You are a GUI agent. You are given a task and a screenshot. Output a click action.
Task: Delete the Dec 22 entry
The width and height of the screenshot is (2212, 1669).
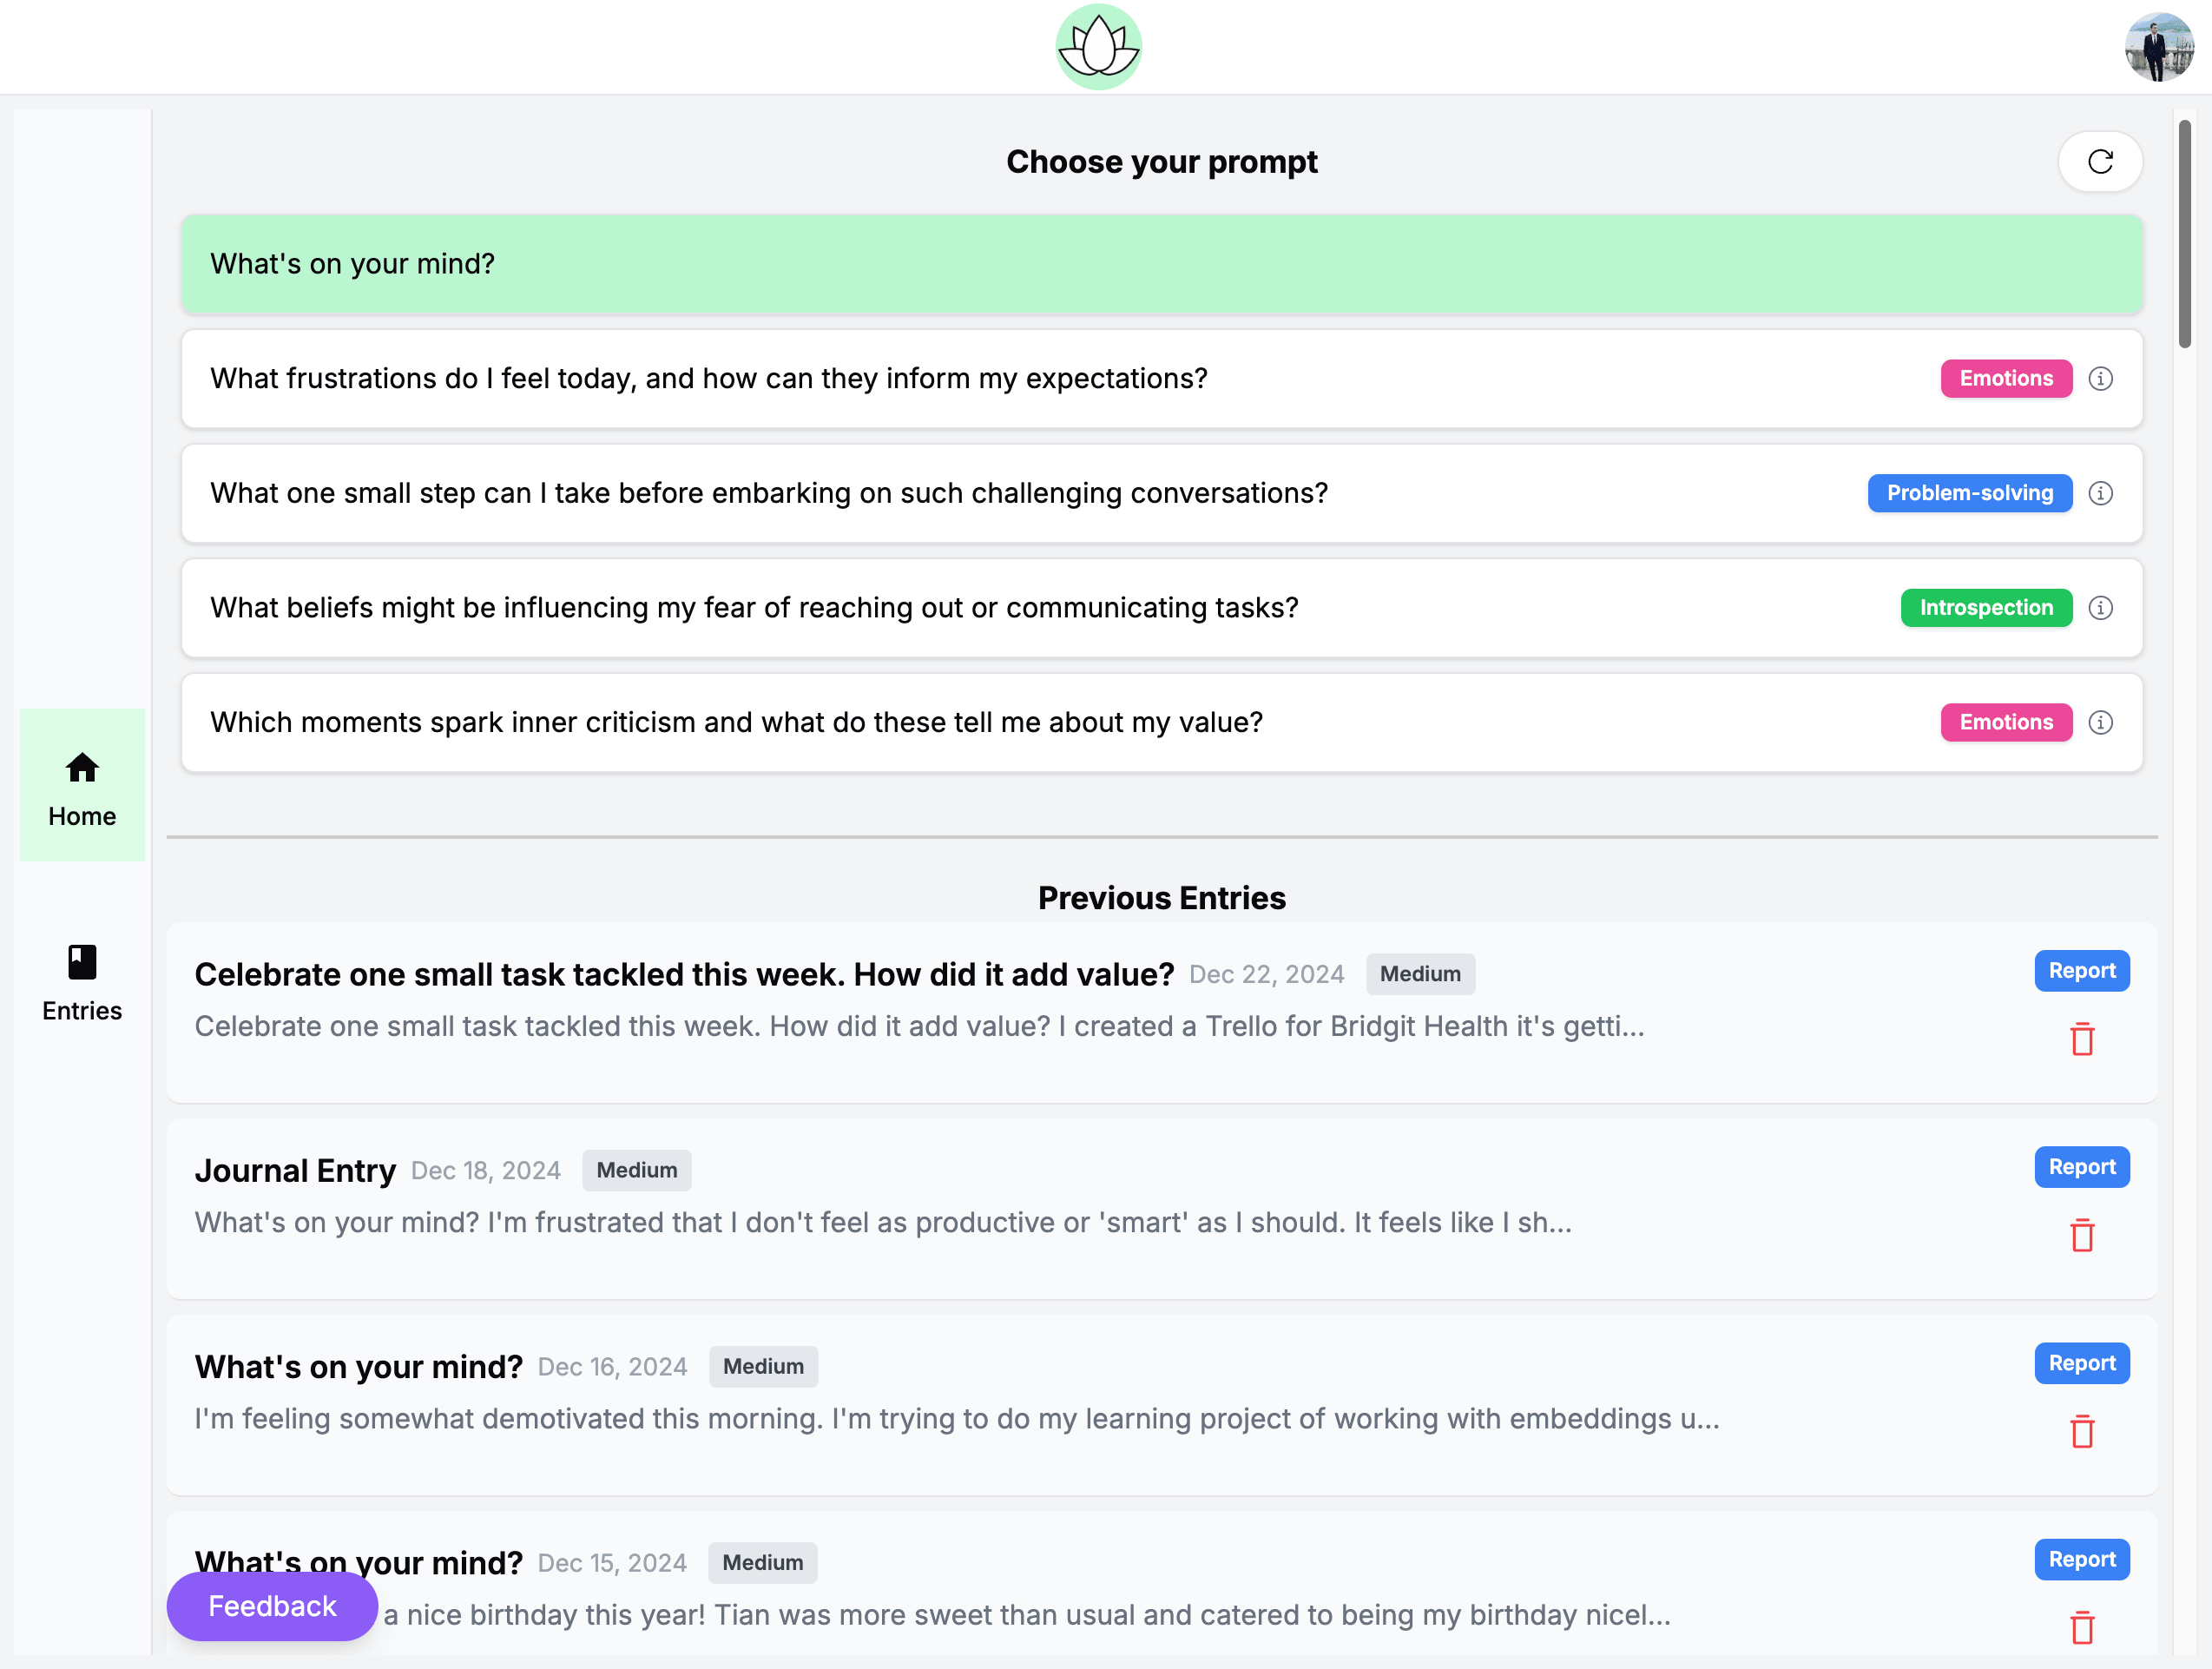(2082, 1040)
